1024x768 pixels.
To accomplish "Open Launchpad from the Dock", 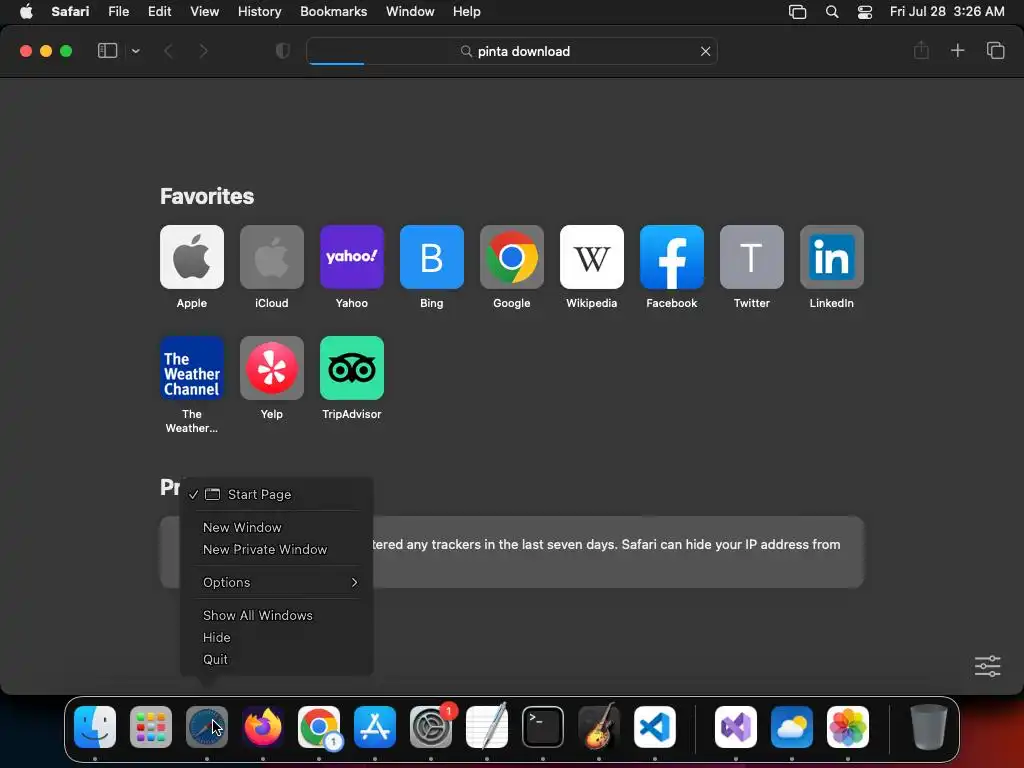I will (151, 727).
